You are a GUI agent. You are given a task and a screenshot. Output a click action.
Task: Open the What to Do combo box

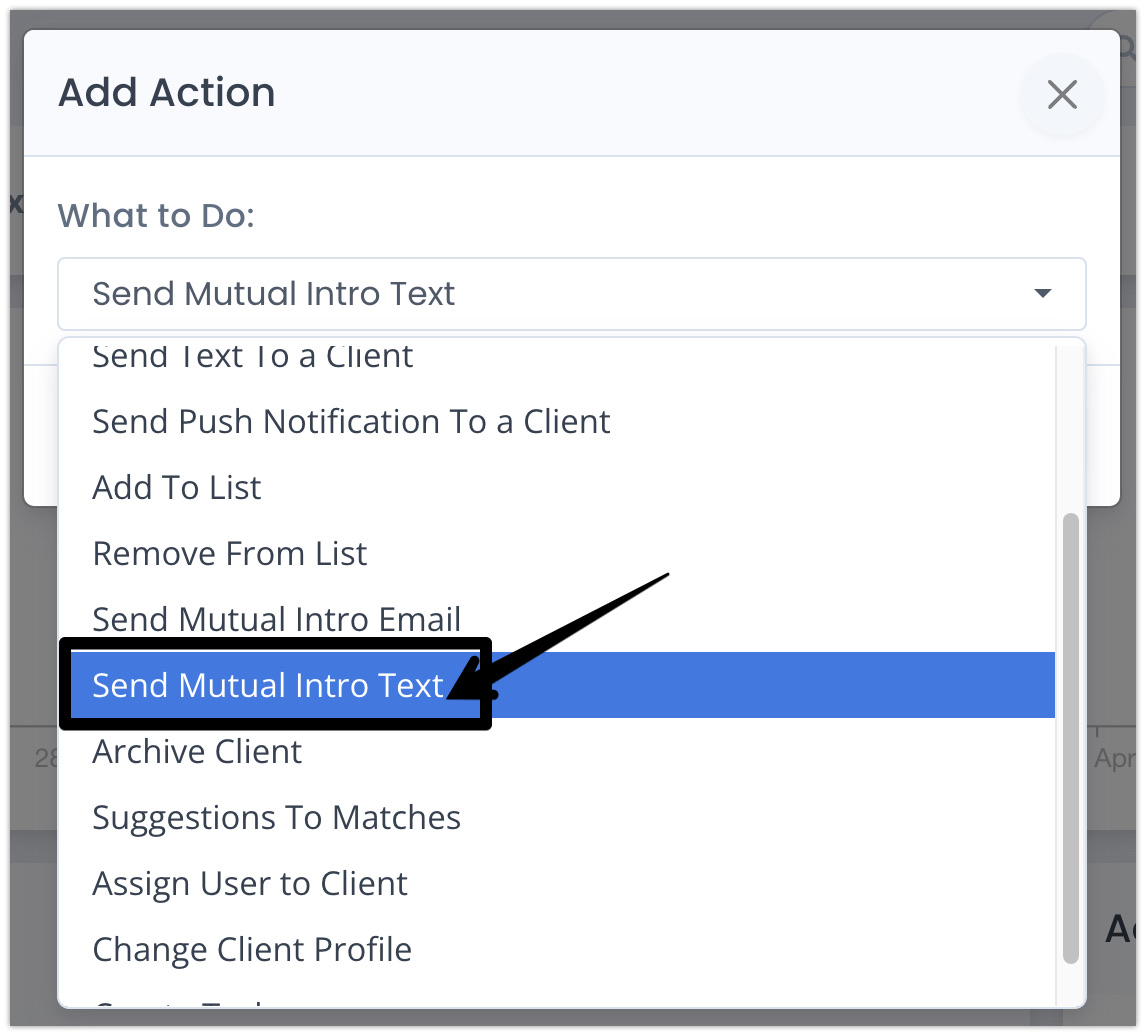(x=570, y=294)
